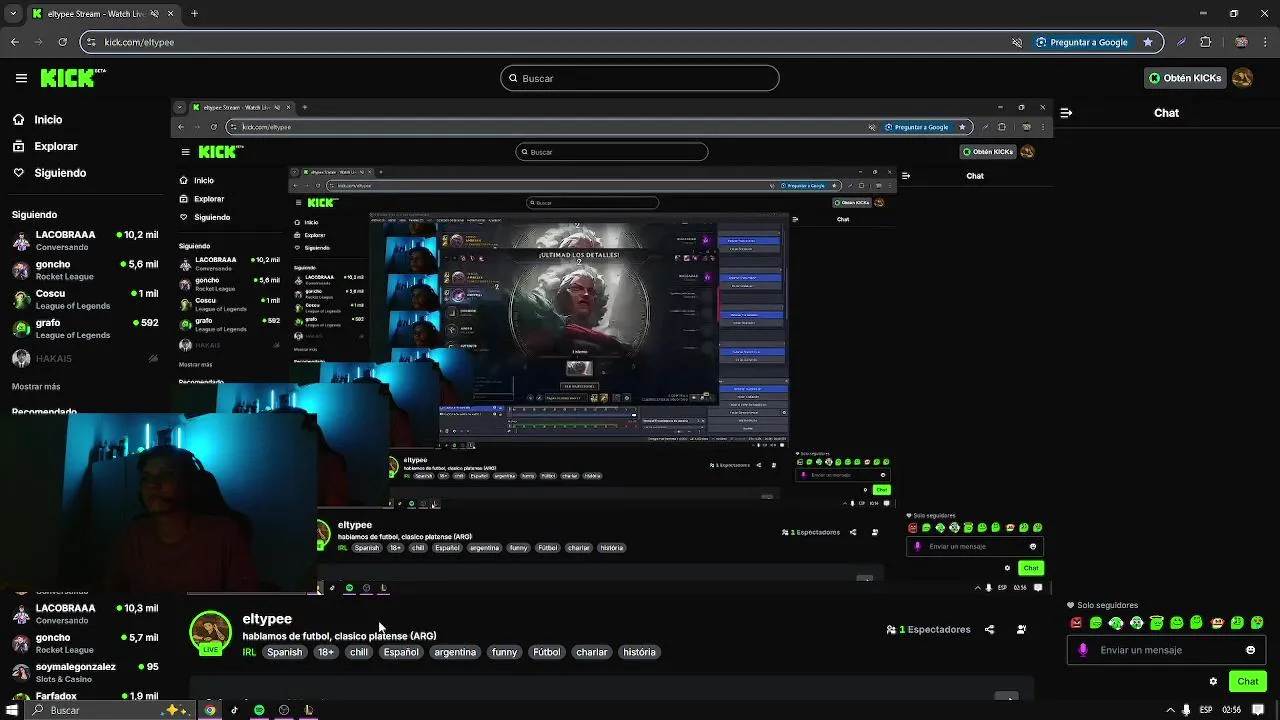1280x720 pixels.
Task: Click the user icon beside share
Action: (1021, 630)
